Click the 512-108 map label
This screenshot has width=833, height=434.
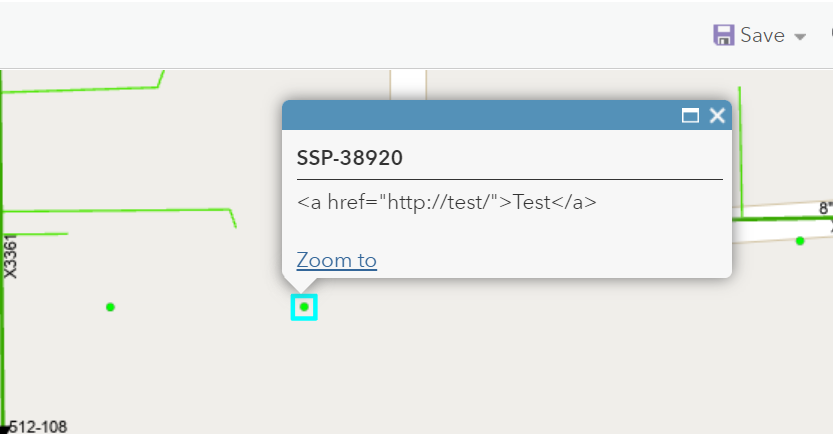pos(38,427)
